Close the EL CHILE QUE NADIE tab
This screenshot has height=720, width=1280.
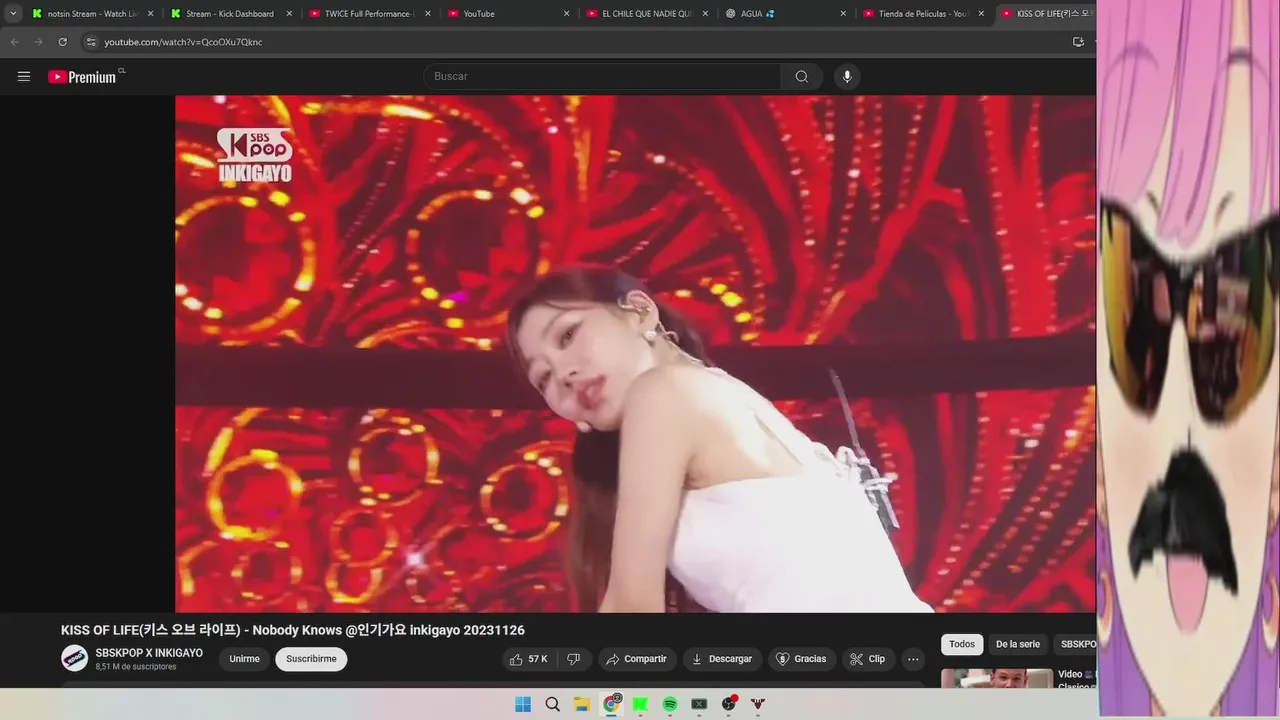705,14
